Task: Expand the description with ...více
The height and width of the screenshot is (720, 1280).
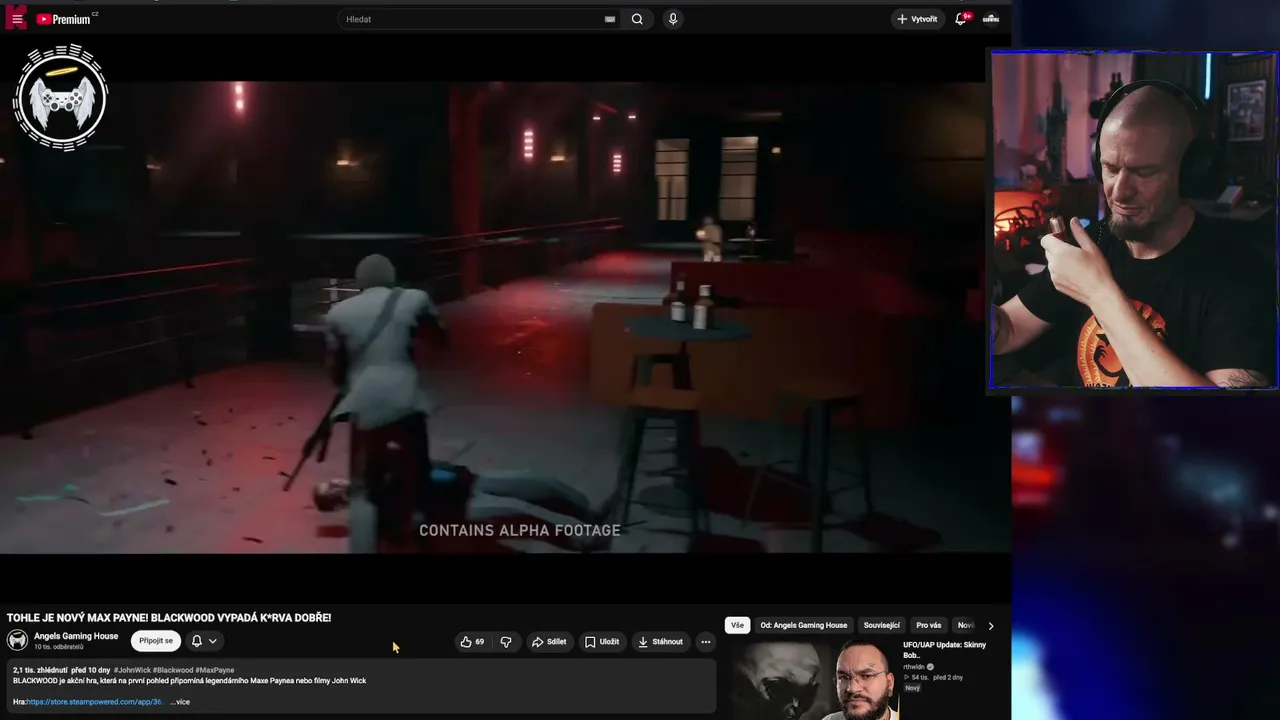Action: (180, 702)
